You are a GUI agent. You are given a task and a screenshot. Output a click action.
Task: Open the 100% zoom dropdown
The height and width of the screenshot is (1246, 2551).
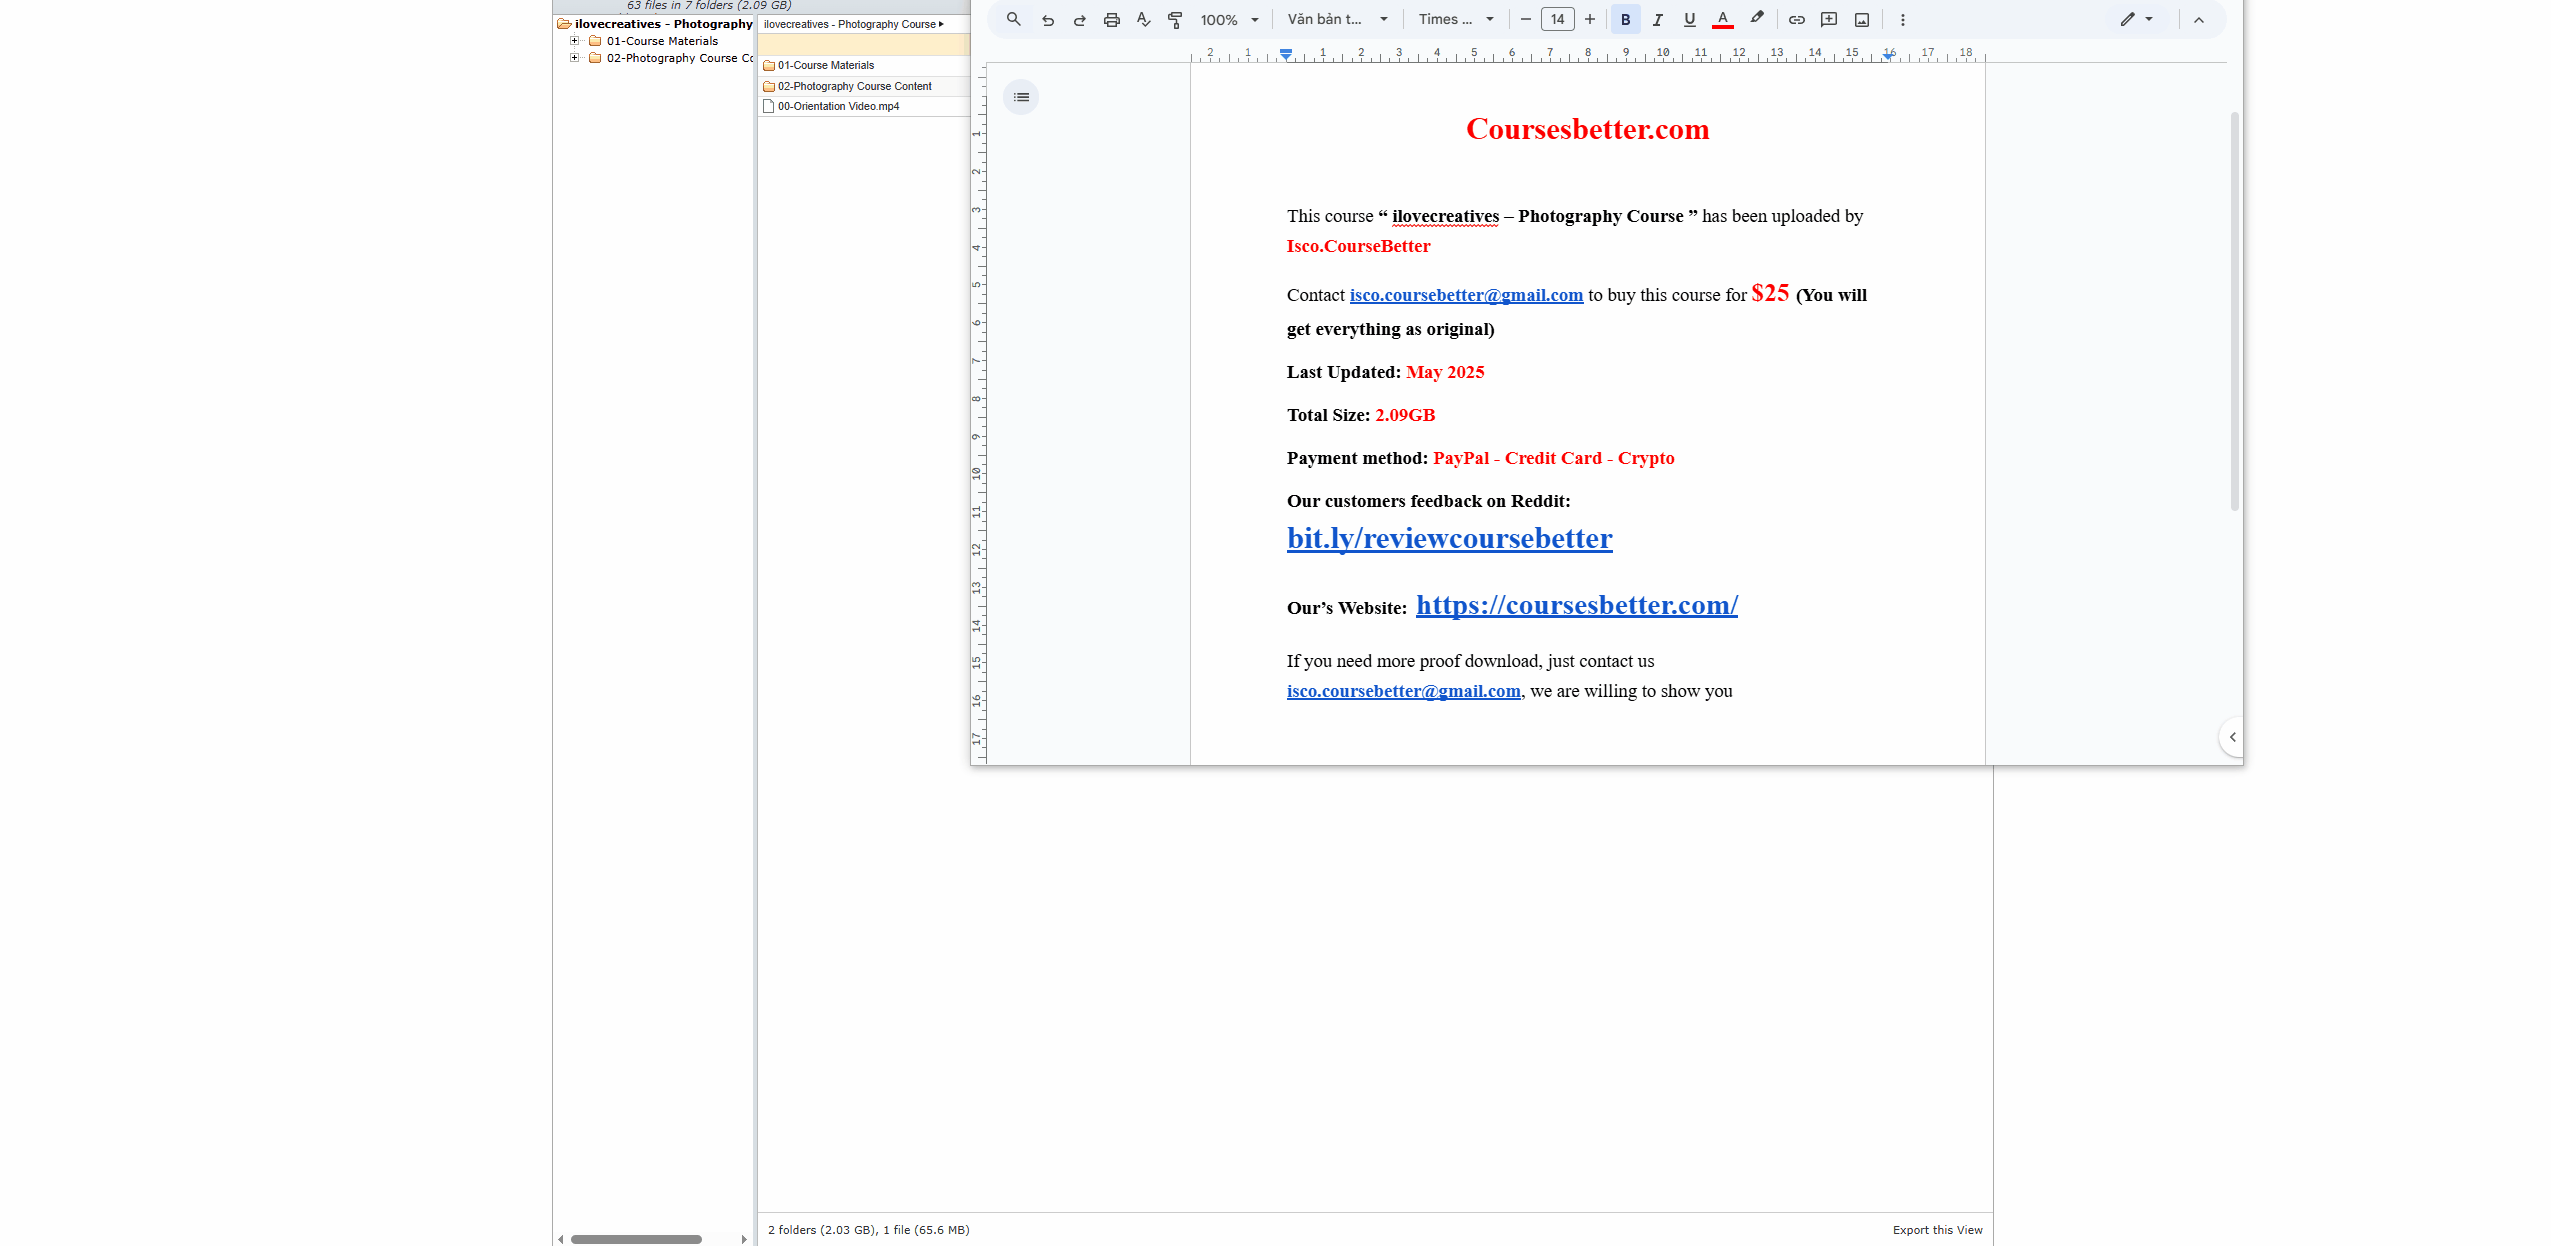pyautogui.click(x=1229, y=19)
